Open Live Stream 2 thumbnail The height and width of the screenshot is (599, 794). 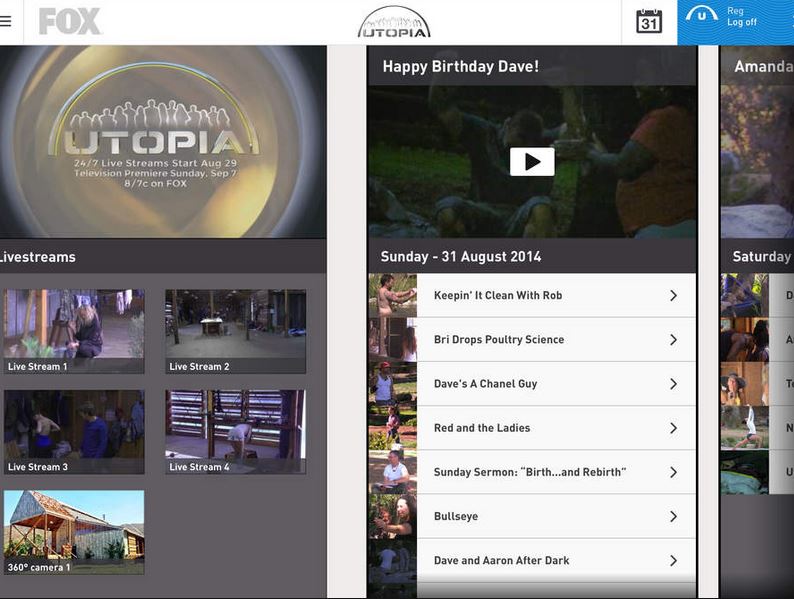tap(235, 332)
